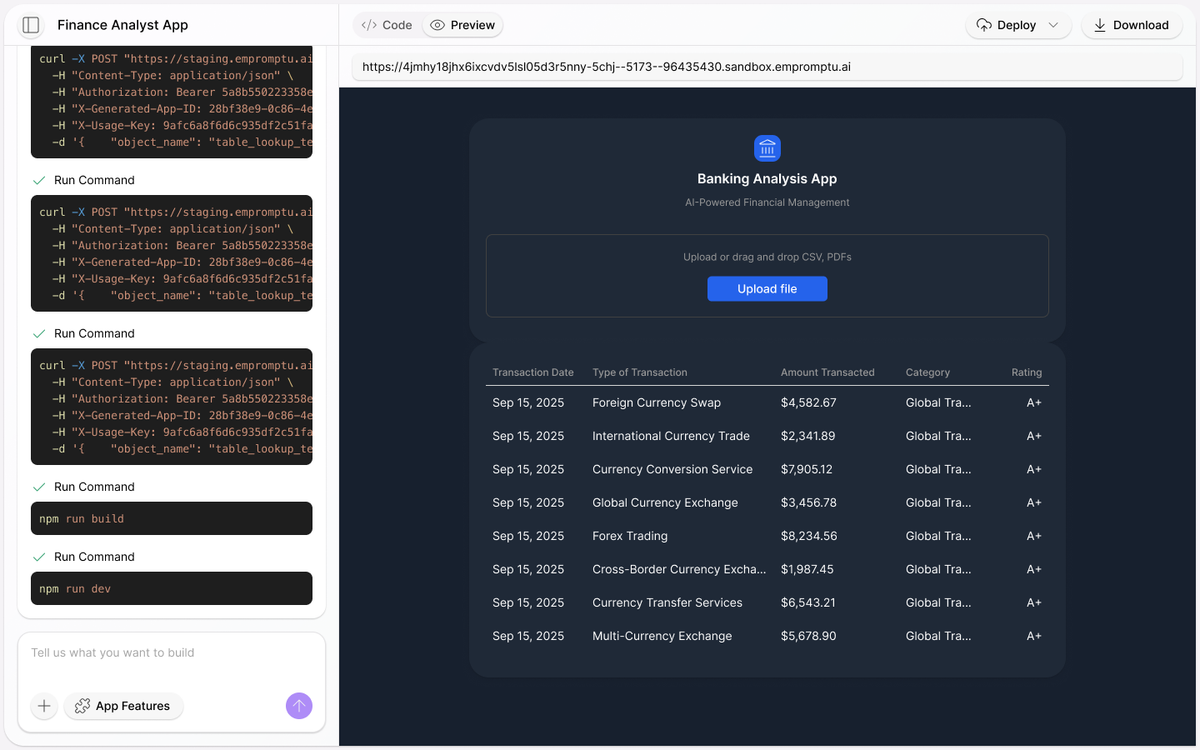Click the plus attachment icon

click(x=44, y=706)
